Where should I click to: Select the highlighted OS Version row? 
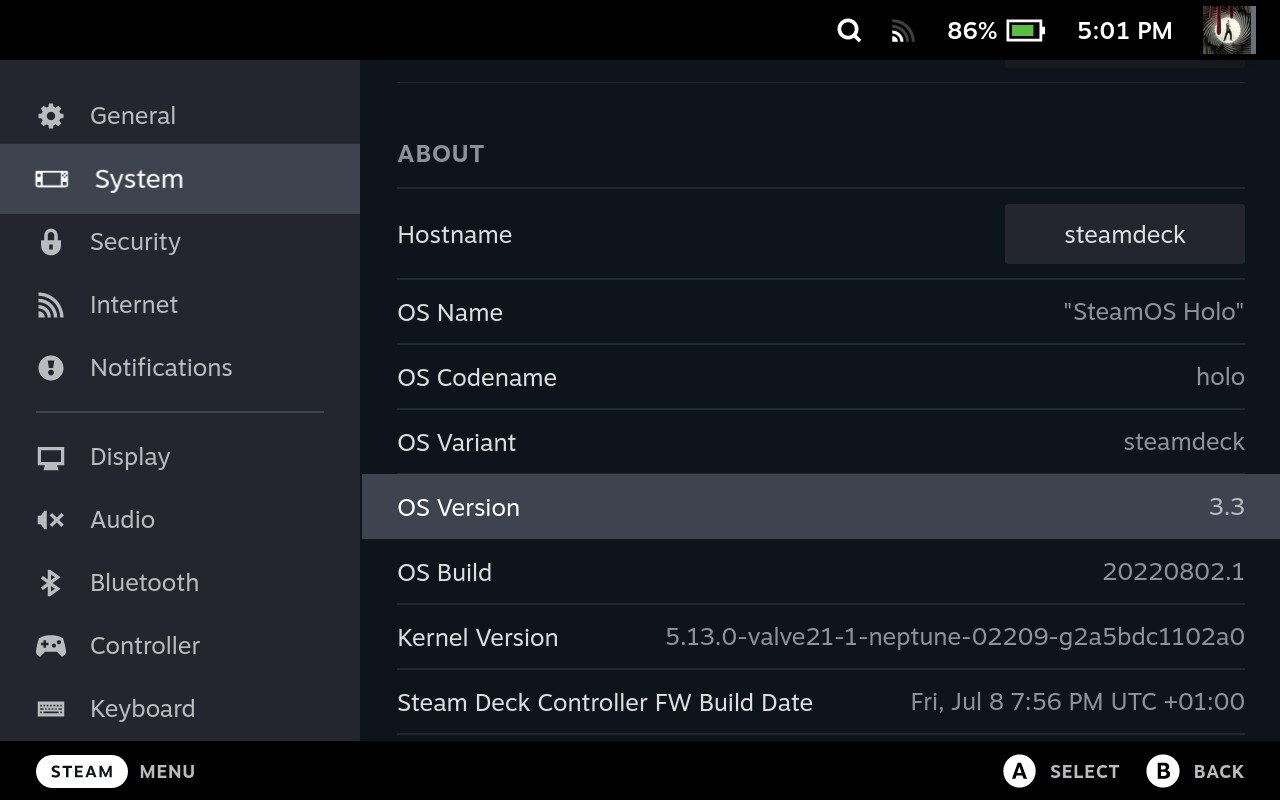[x=820, y=507]
